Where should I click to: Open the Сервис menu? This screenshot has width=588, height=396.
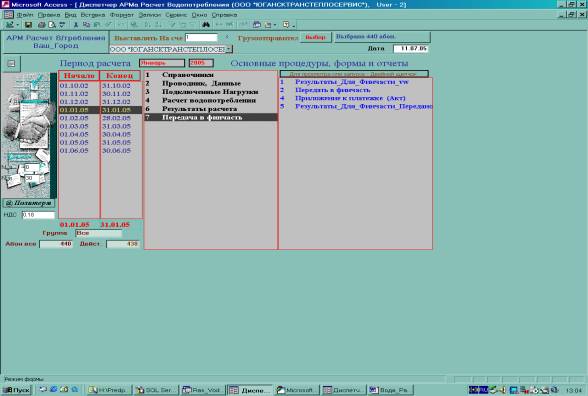tap(176, 15)
